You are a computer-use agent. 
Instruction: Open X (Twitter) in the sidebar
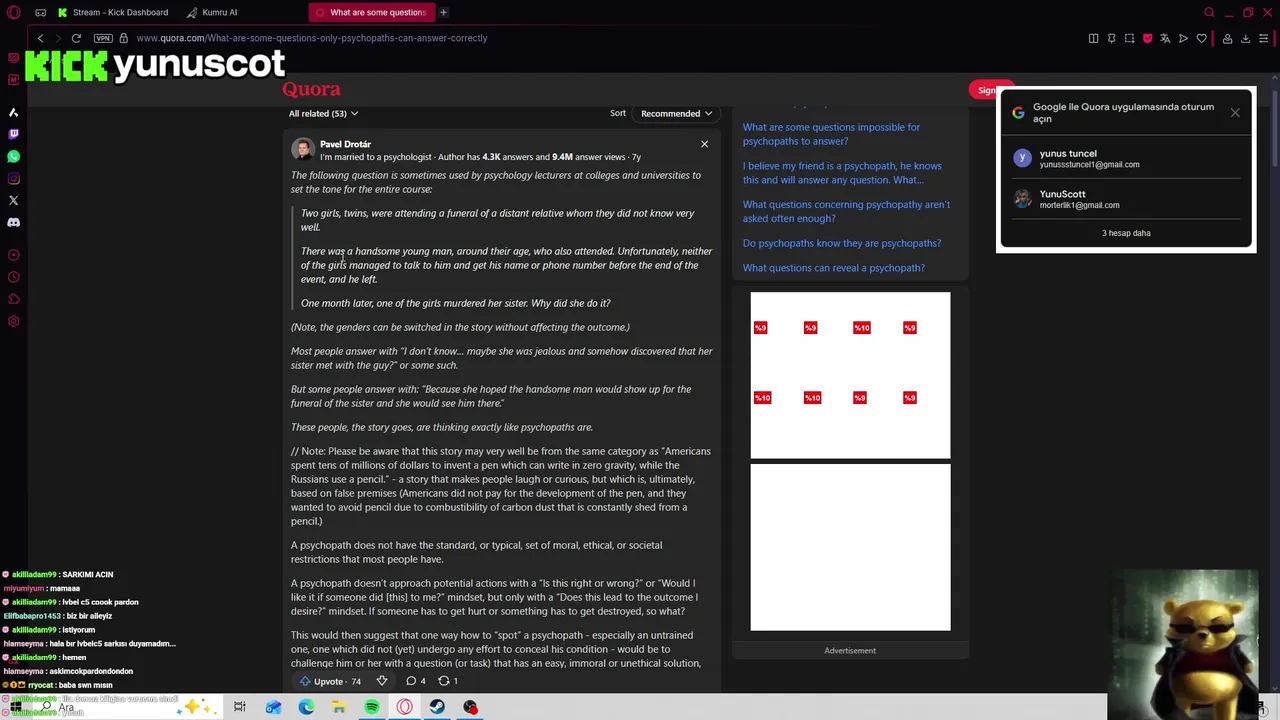tap(13, 200)
